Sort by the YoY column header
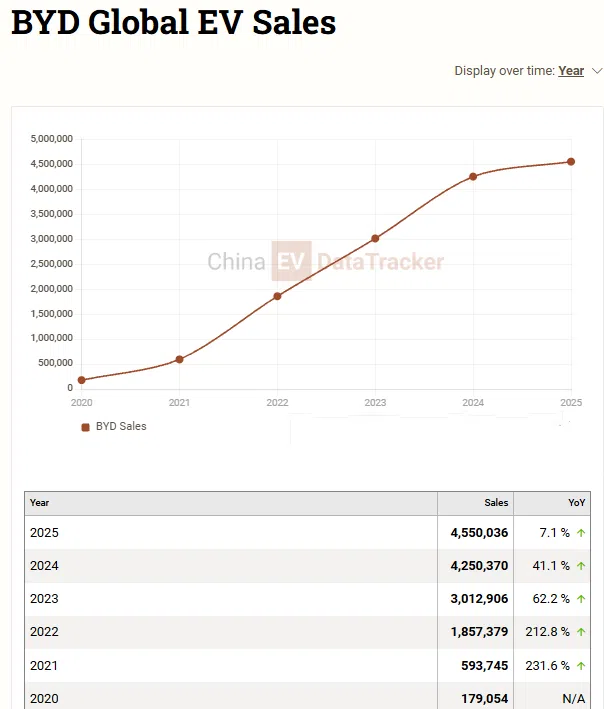The width and height of the screenshot is (604, 709). click(x=577, y=503)
